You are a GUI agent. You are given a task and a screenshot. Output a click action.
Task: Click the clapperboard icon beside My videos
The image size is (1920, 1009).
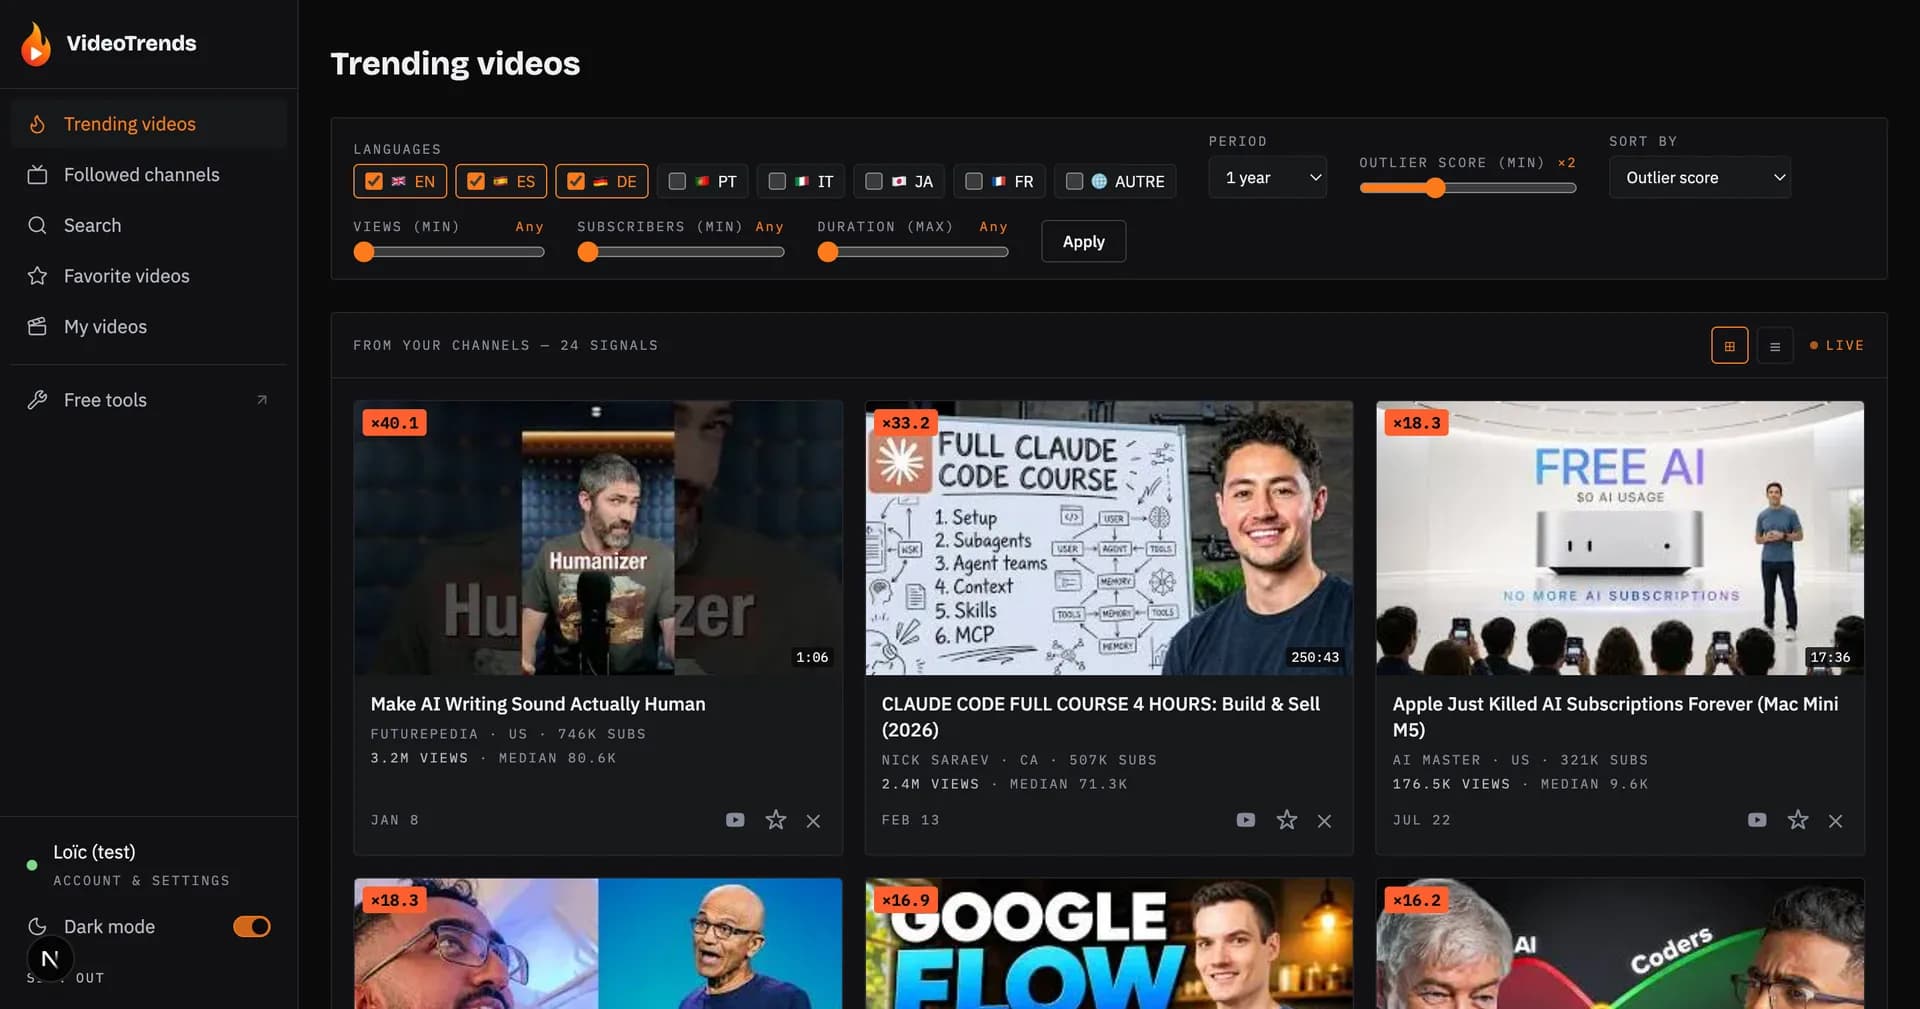37,327
